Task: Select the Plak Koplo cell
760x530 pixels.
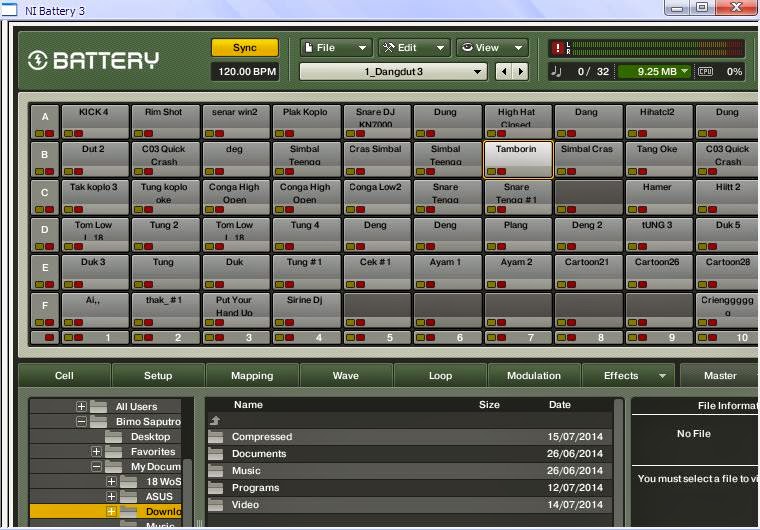Action: (305, 122)
